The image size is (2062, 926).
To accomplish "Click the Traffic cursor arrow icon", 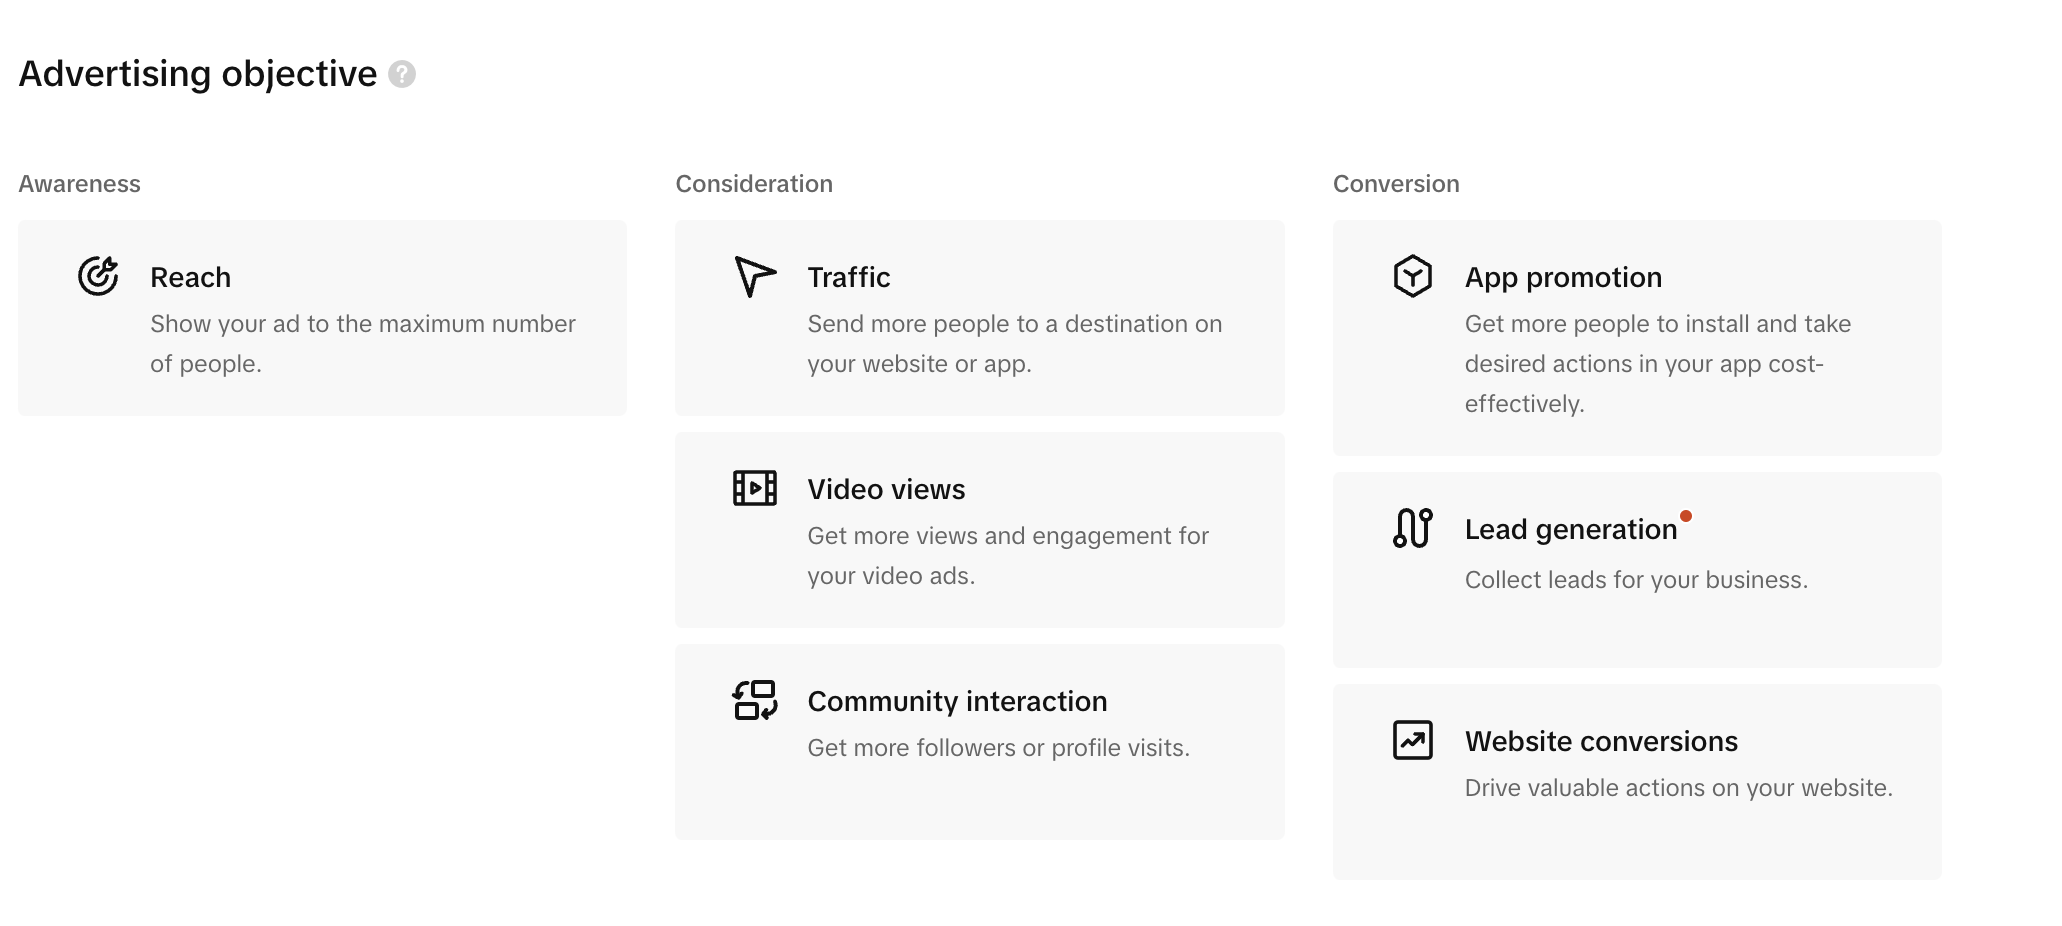I will (x=755, y=276).
